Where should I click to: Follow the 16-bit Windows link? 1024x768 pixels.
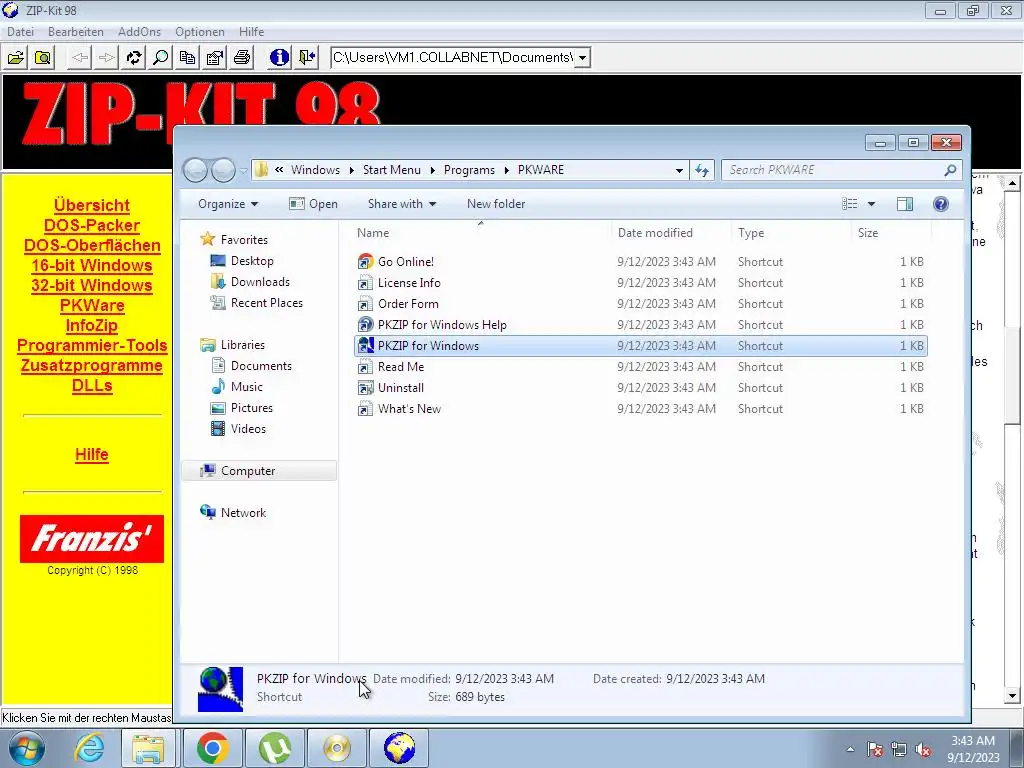92,266
